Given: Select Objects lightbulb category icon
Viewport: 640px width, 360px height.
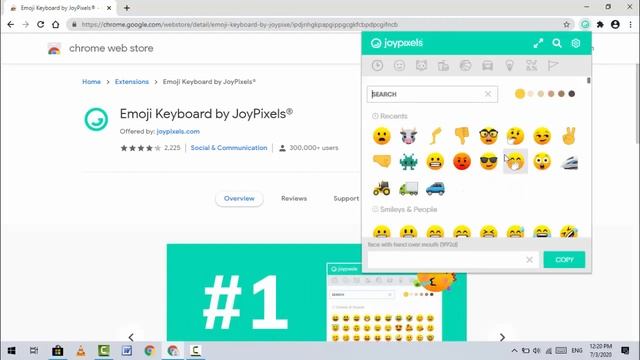Looking at the screenshot, I should coord(509,65).
